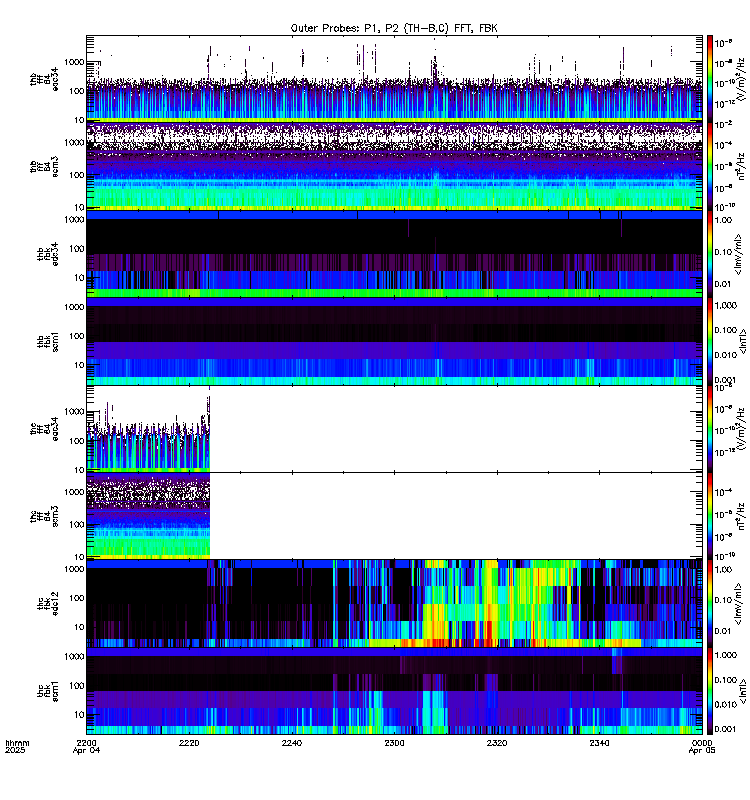The image size is (750, 800).
Task: Click the 2240 time axis tick label
Action: point(292,743)
